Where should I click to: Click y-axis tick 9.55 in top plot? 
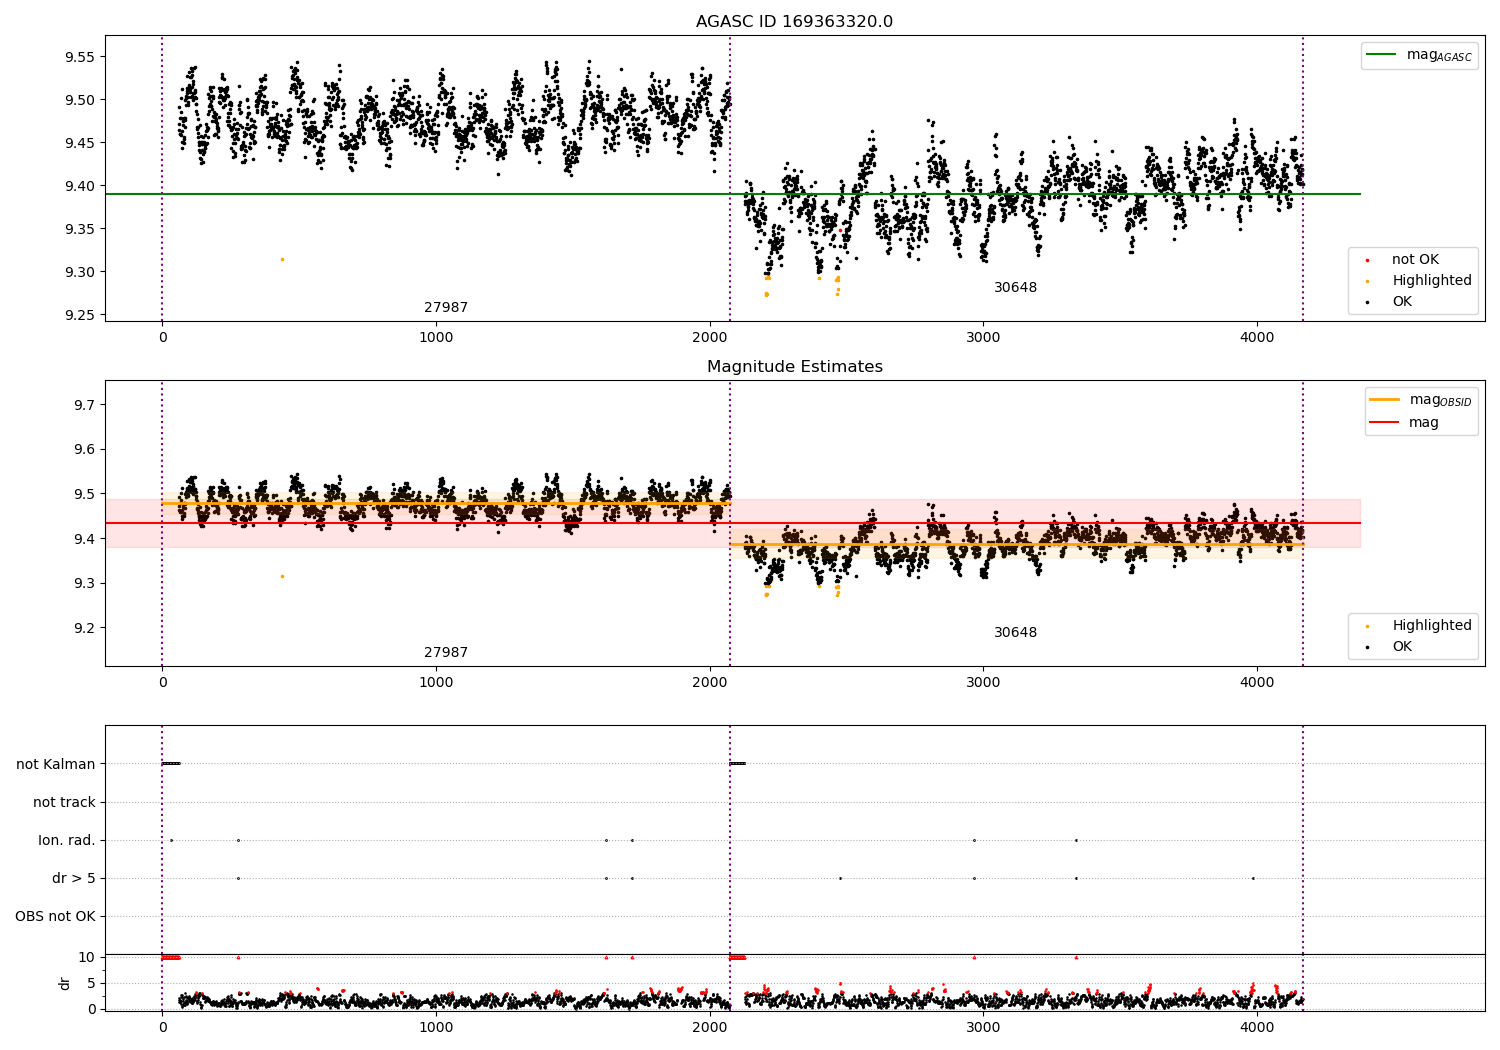79,57
